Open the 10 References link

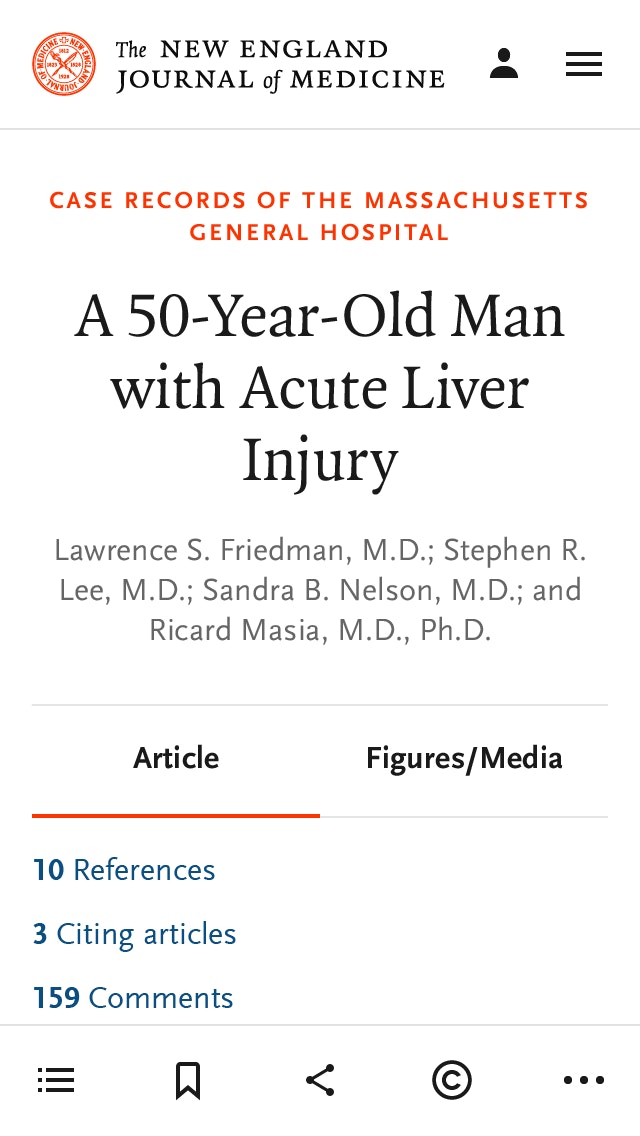point(124,870)
